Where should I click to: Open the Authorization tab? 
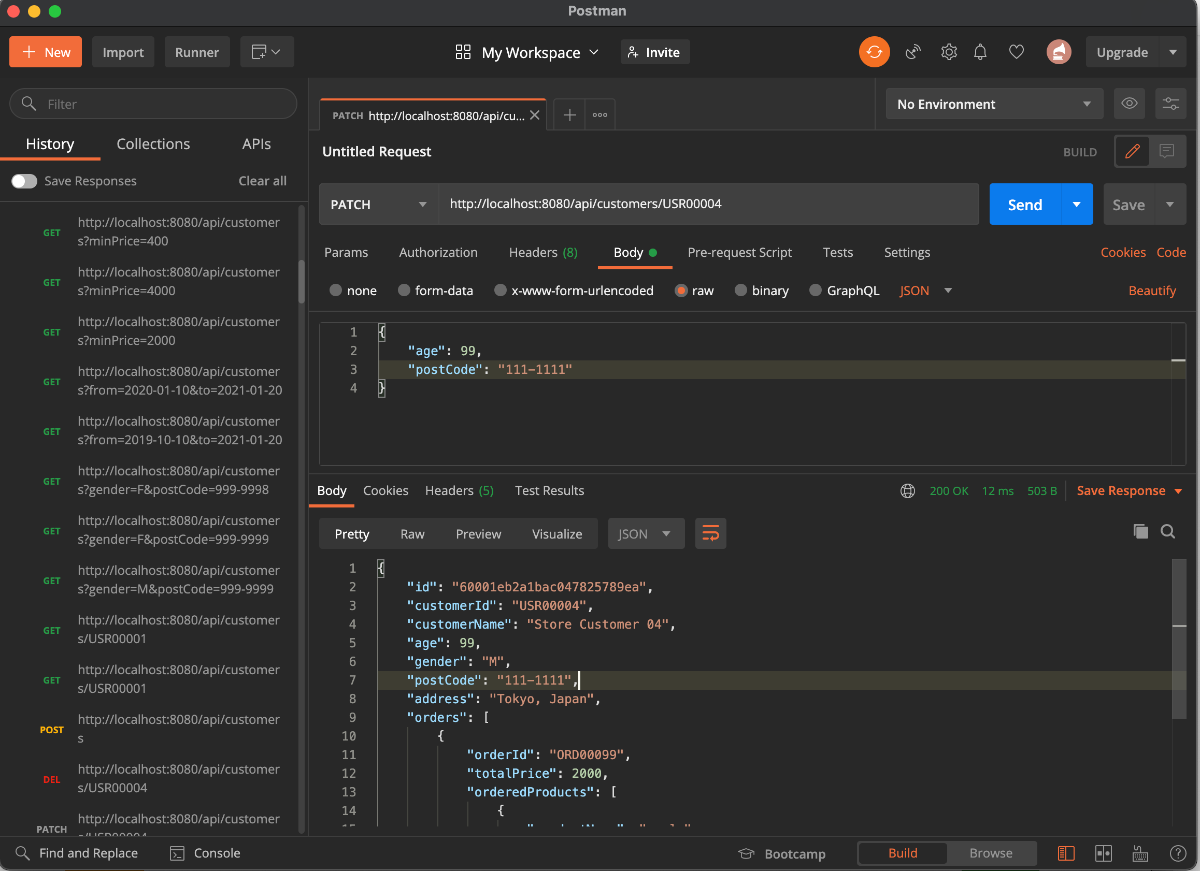click(x=438, y=252)
